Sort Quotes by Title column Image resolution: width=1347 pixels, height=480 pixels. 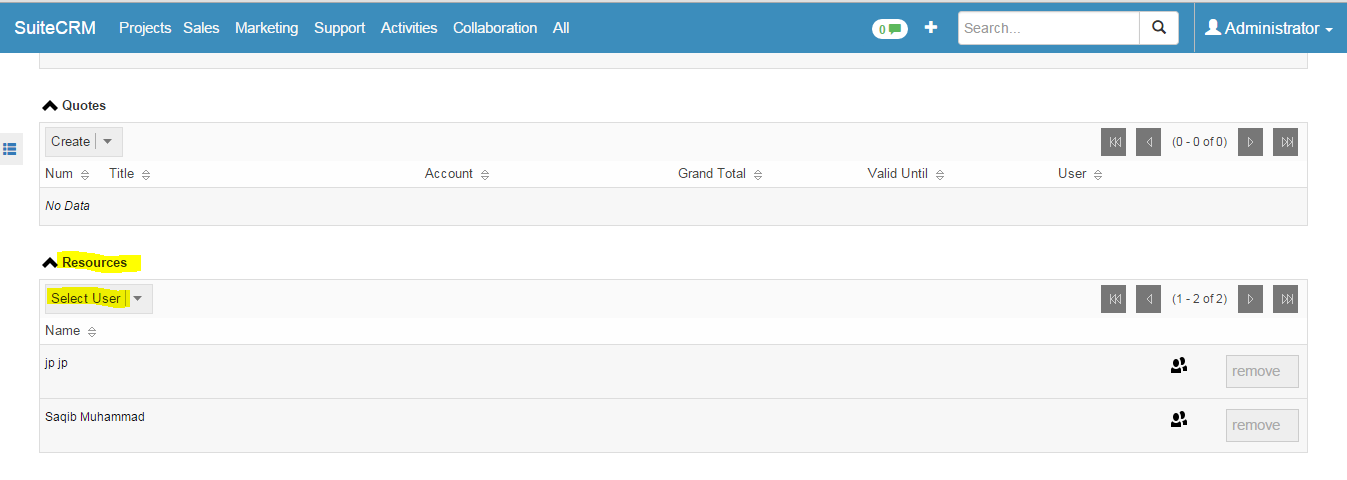click(130, 174)
